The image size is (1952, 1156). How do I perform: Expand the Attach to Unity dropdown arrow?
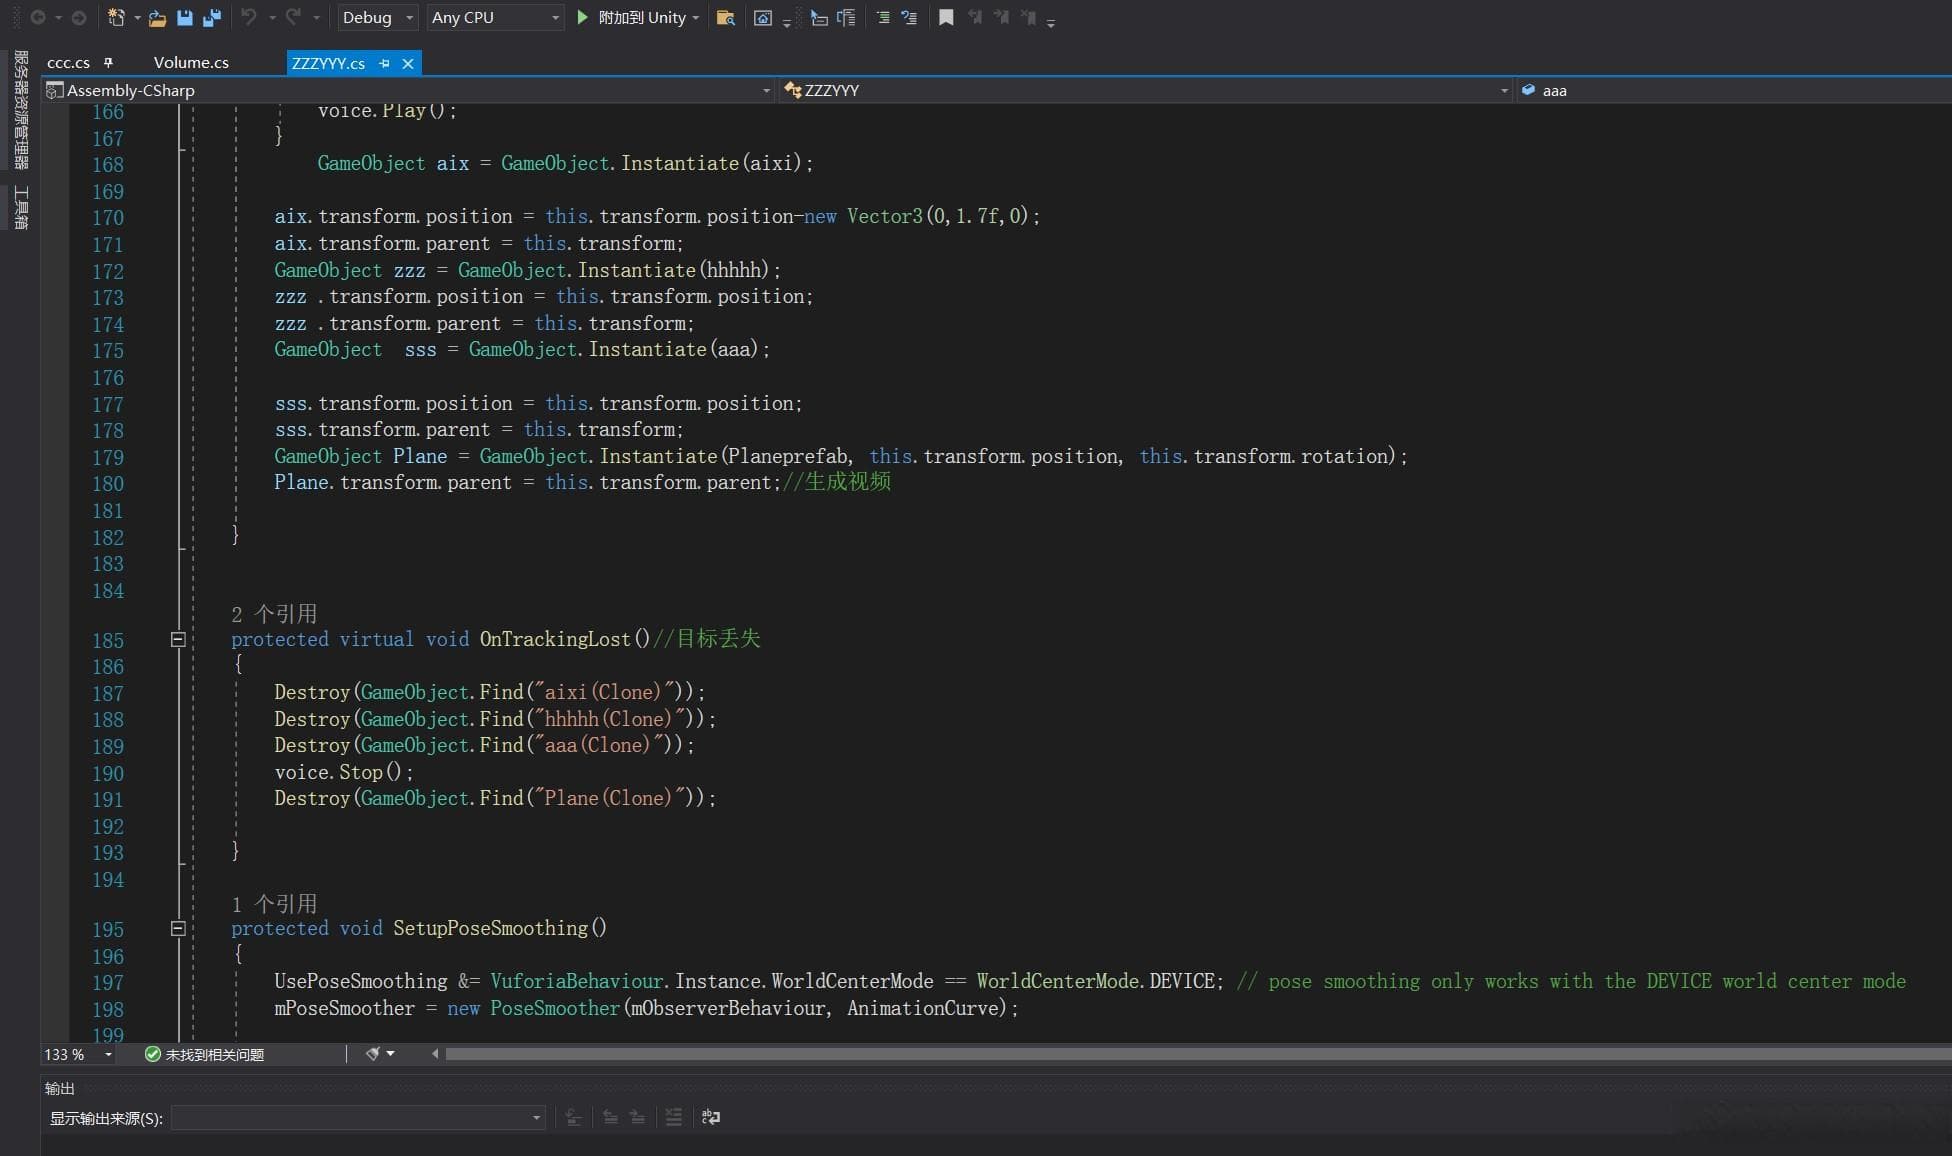click(x=696, y=18)
